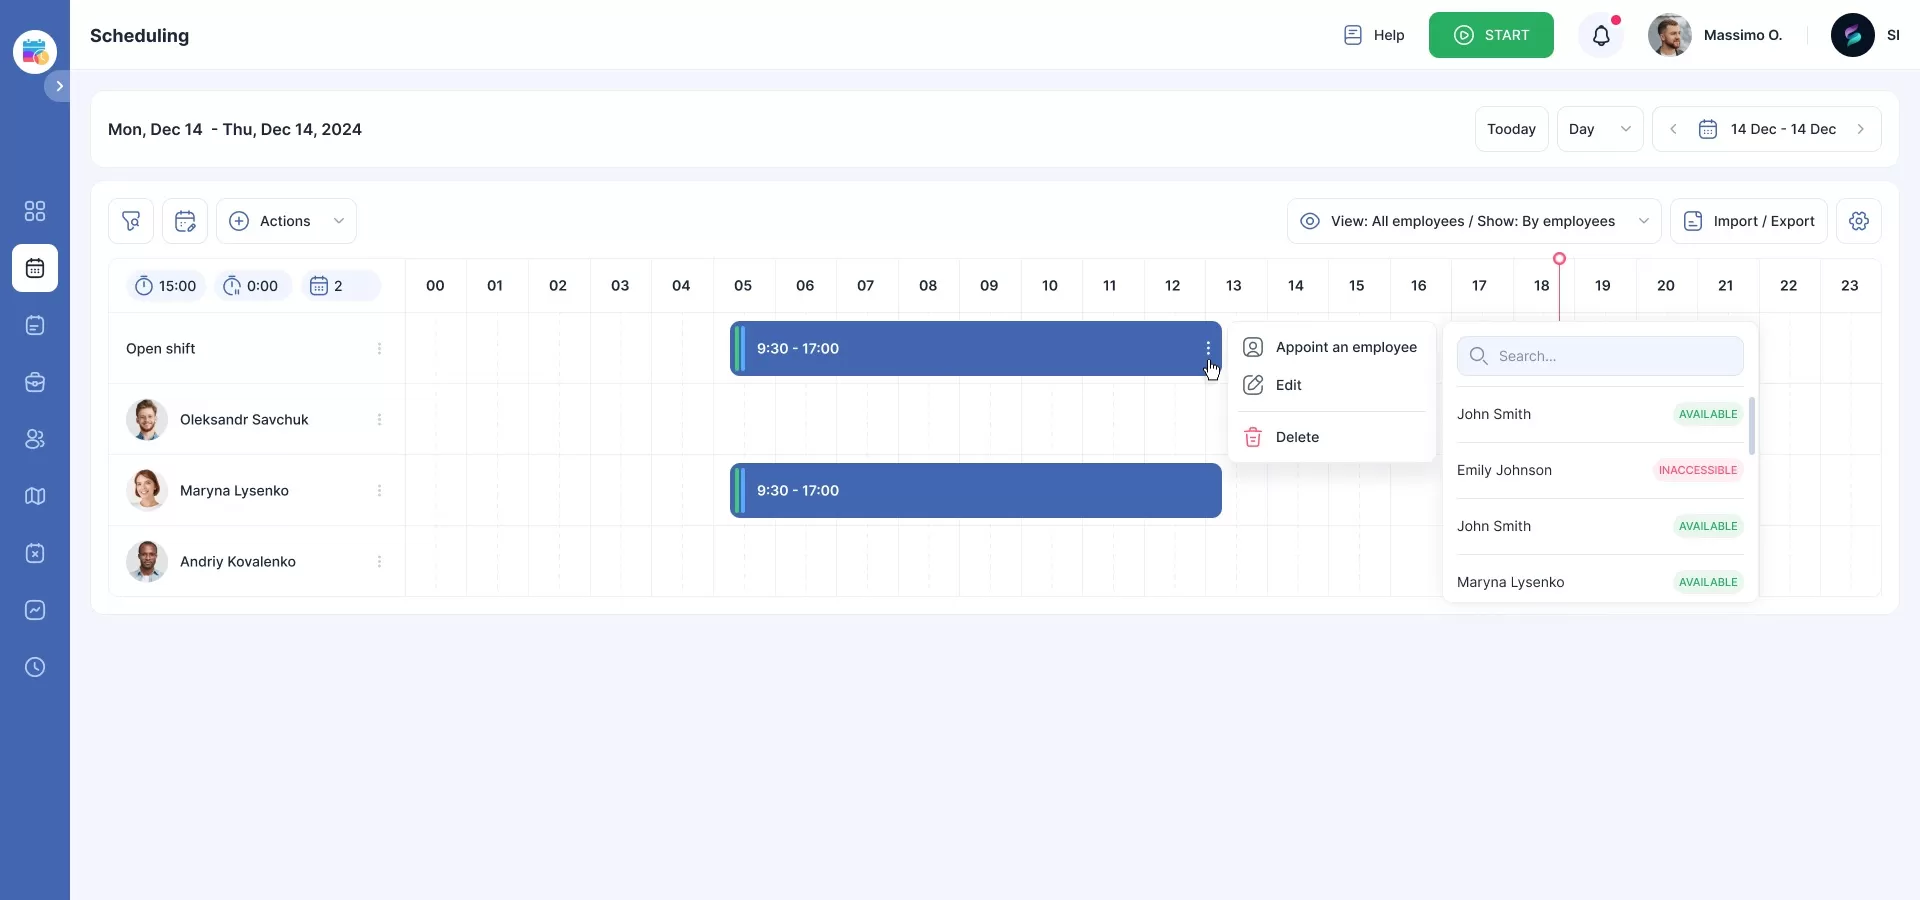The image size is (1920, 900).
Task: Open the calendar edit icon button
Action: point(185,221)
